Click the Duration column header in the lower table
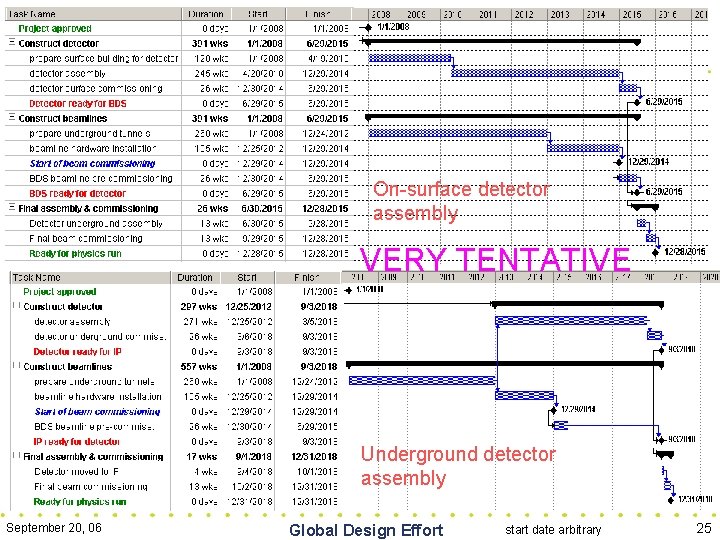This screenshot has height=540, width=720. 195,277
